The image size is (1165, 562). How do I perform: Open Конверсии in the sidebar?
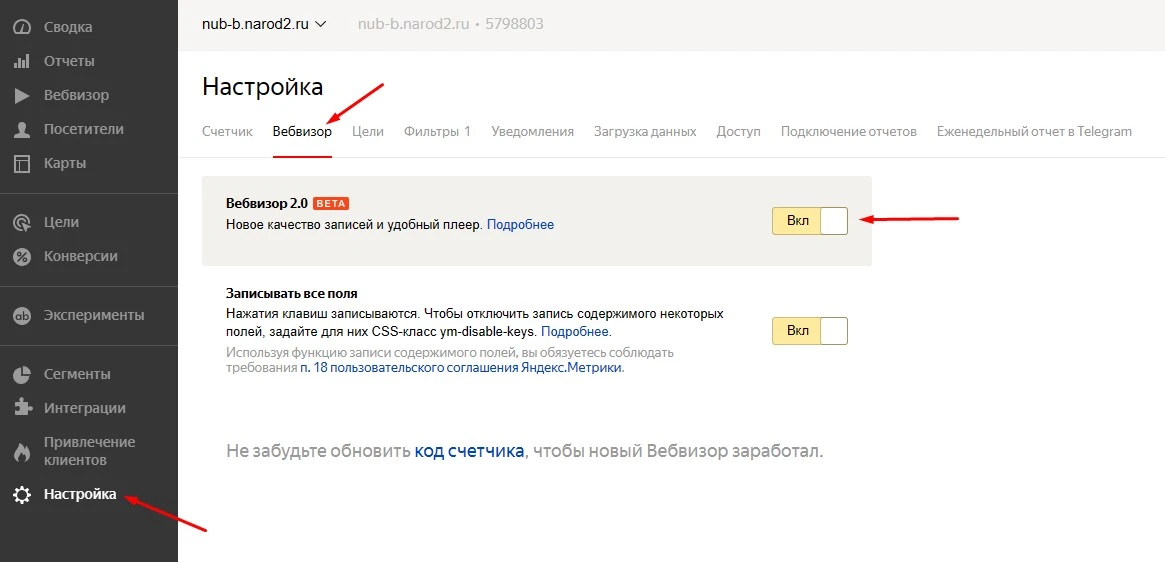pyautogui.click(x=81, y=256)
